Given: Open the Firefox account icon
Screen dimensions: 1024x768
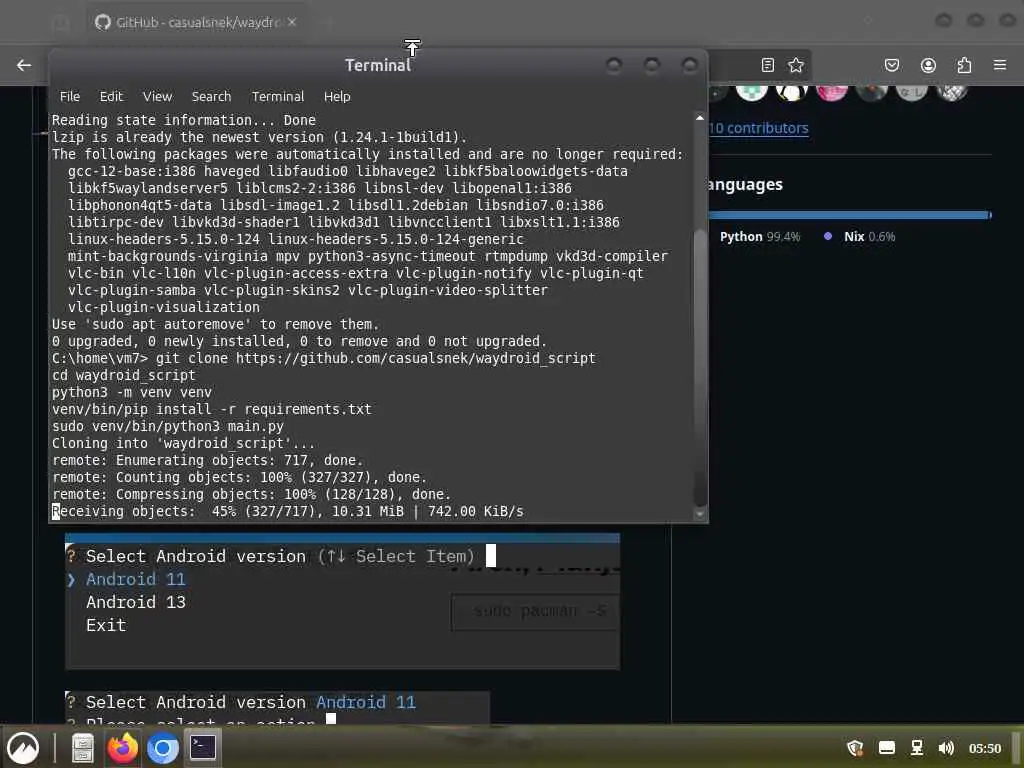Looking at the screenshot, I should 928,65.
